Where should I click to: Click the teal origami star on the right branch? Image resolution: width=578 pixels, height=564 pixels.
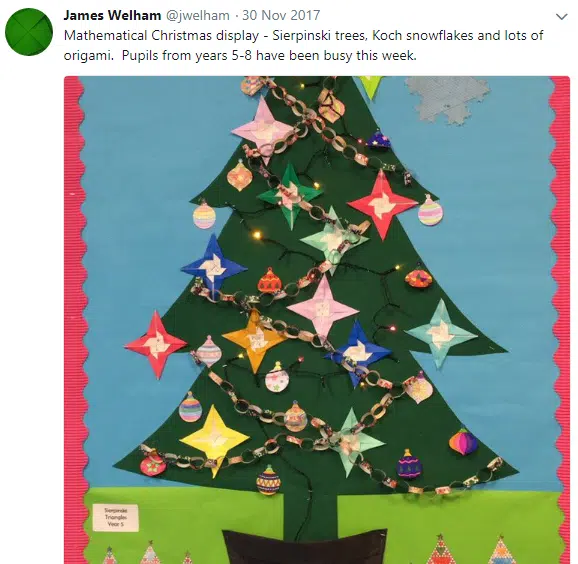click(x=441, y=334)
